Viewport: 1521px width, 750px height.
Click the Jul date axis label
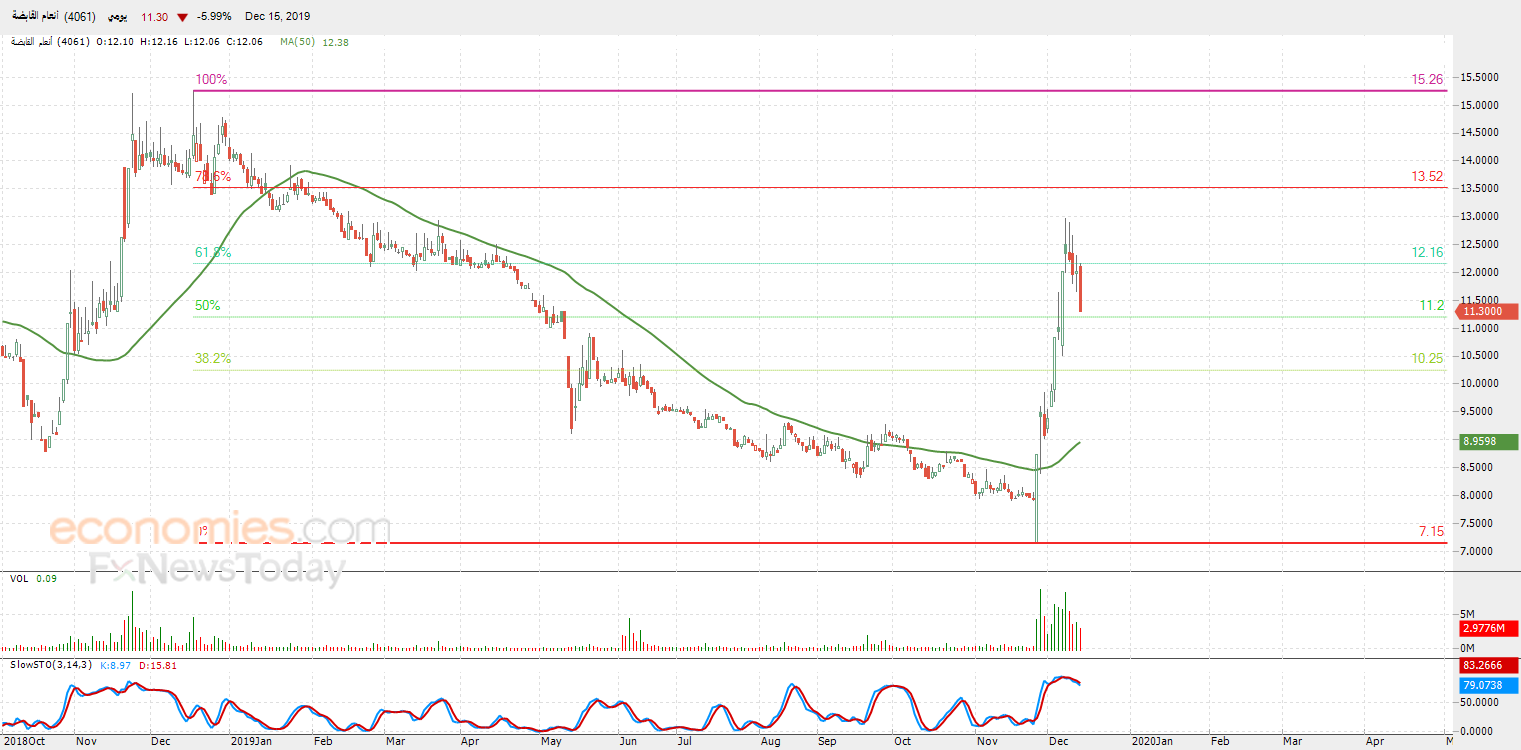(x=684, y=742)
